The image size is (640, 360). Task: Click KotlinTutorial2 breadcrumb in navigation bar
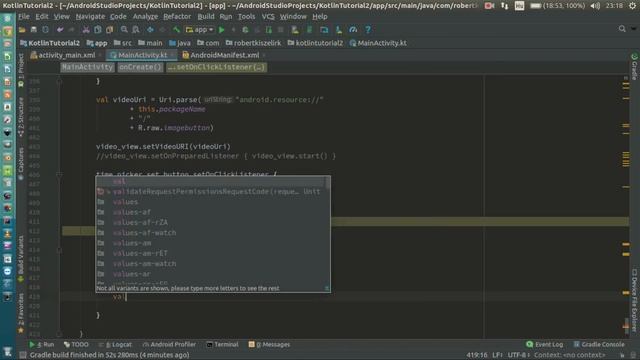click(51, 43)
